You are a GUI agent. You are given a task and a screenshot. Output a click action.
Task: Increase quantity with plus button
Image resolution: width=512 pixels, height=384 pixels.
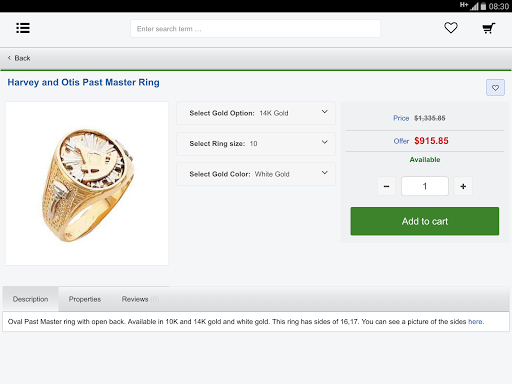(x=463, y=186)
